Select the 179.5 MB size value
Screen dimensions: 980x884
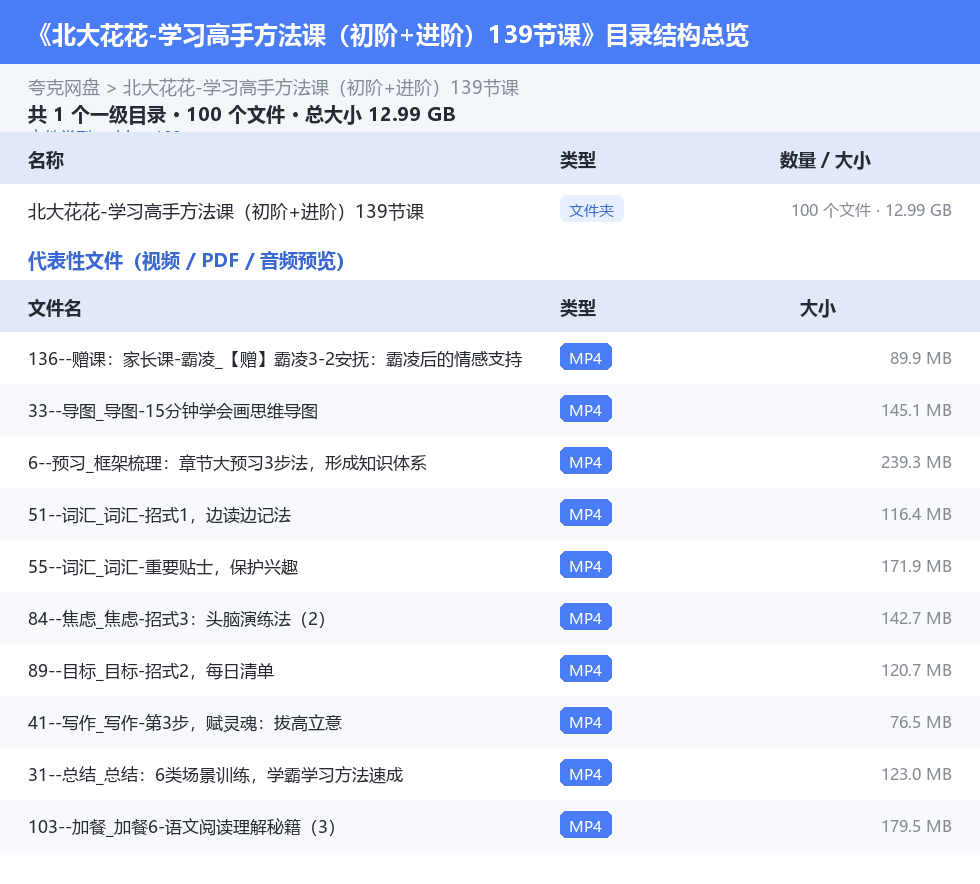[x=916, y=825]
